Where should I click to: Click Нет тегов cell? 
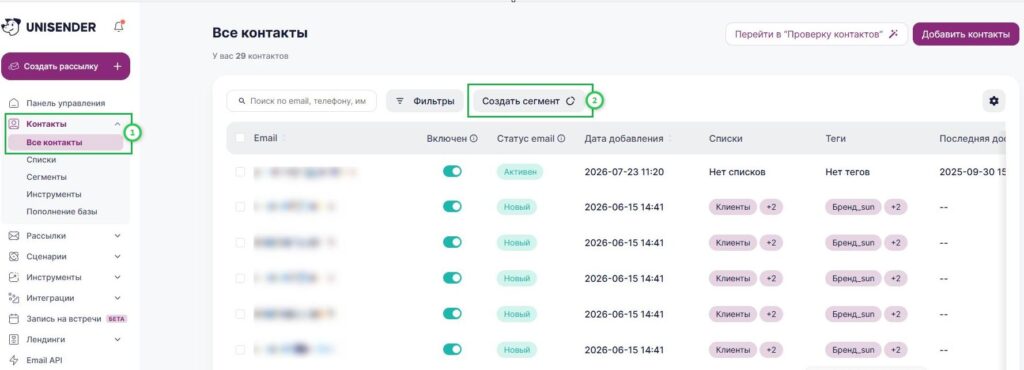pos(847,172)
